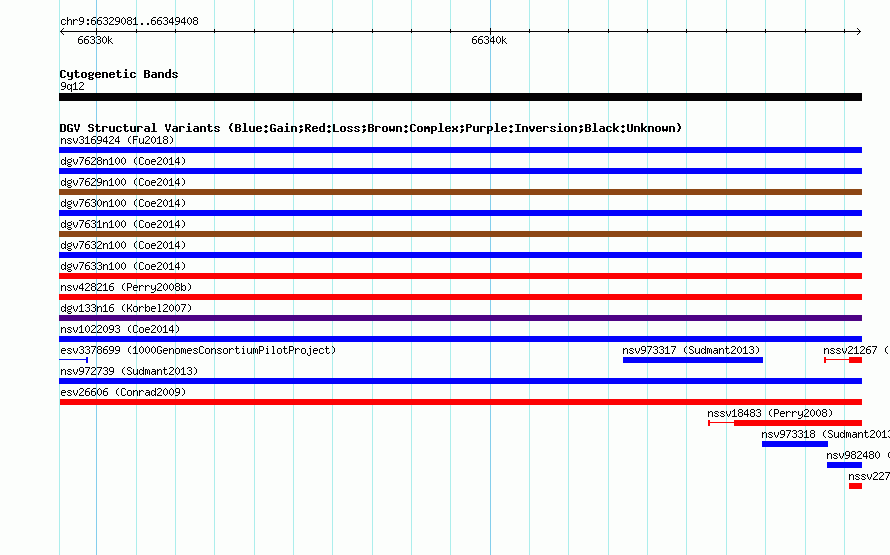
Task: Select nsv973318 Sudmant variant label
Action: (825, 434)
